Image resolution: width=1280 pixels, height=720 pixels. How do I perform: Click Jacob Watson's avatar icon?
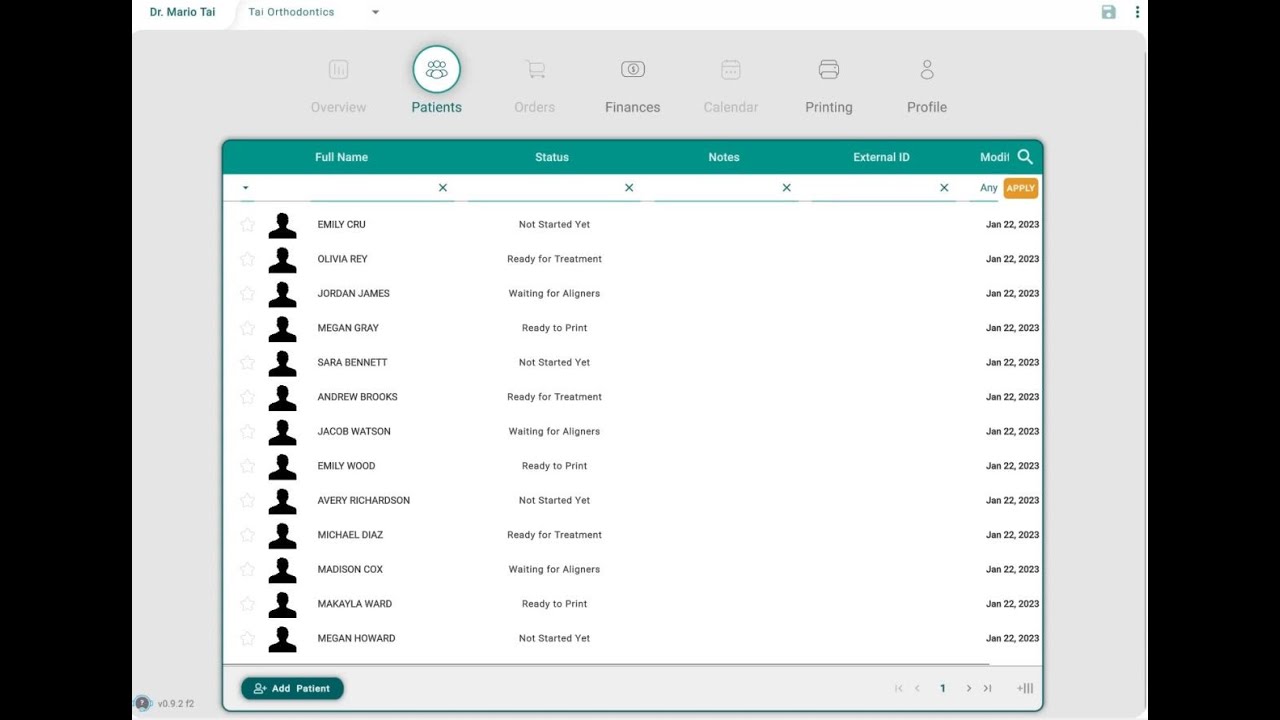click(x=282, y=432)
